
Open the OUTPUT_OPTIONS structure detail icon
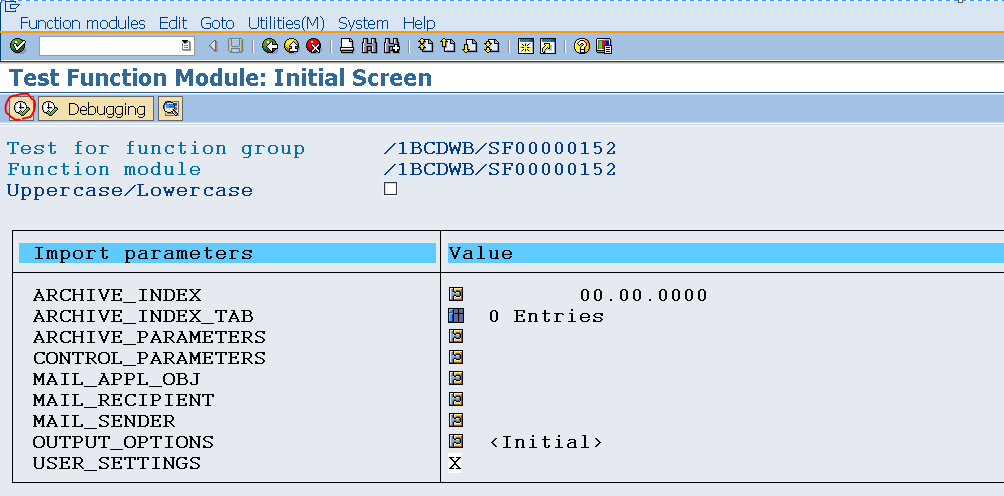coord(456,441)
